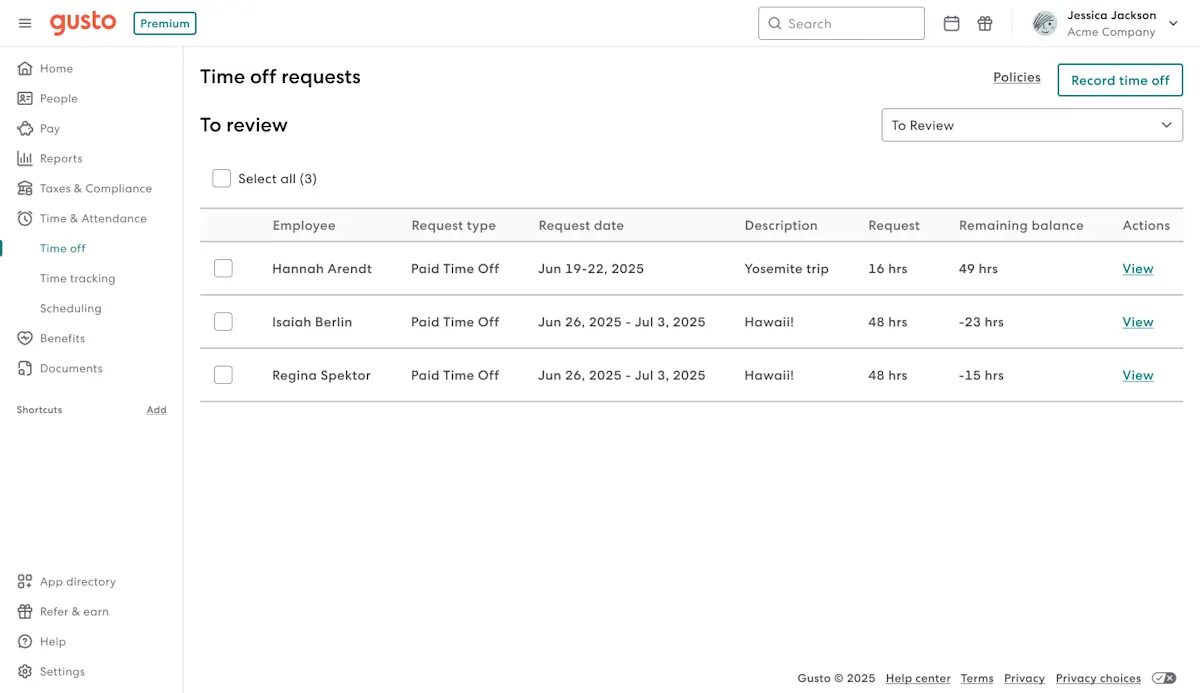Select Hannah Arendt's request checkbox
The height and width of the screenshot is (693, 1200).
tap(223, 268)
